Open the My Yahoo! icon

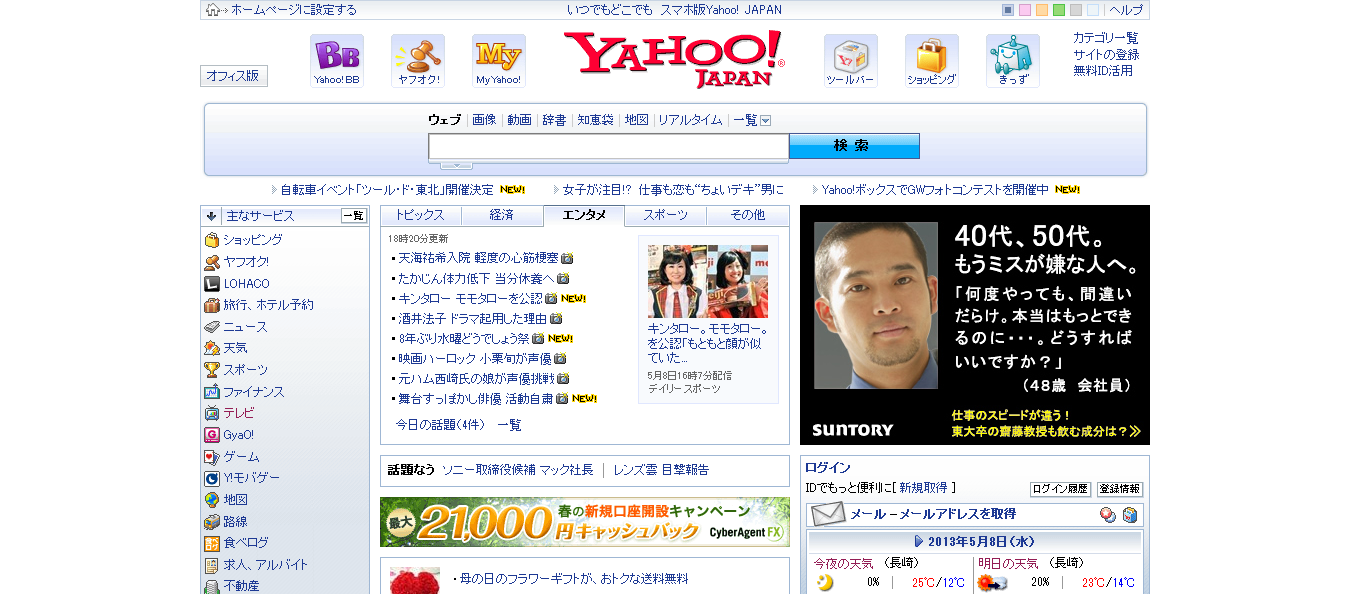click(498, 60)
